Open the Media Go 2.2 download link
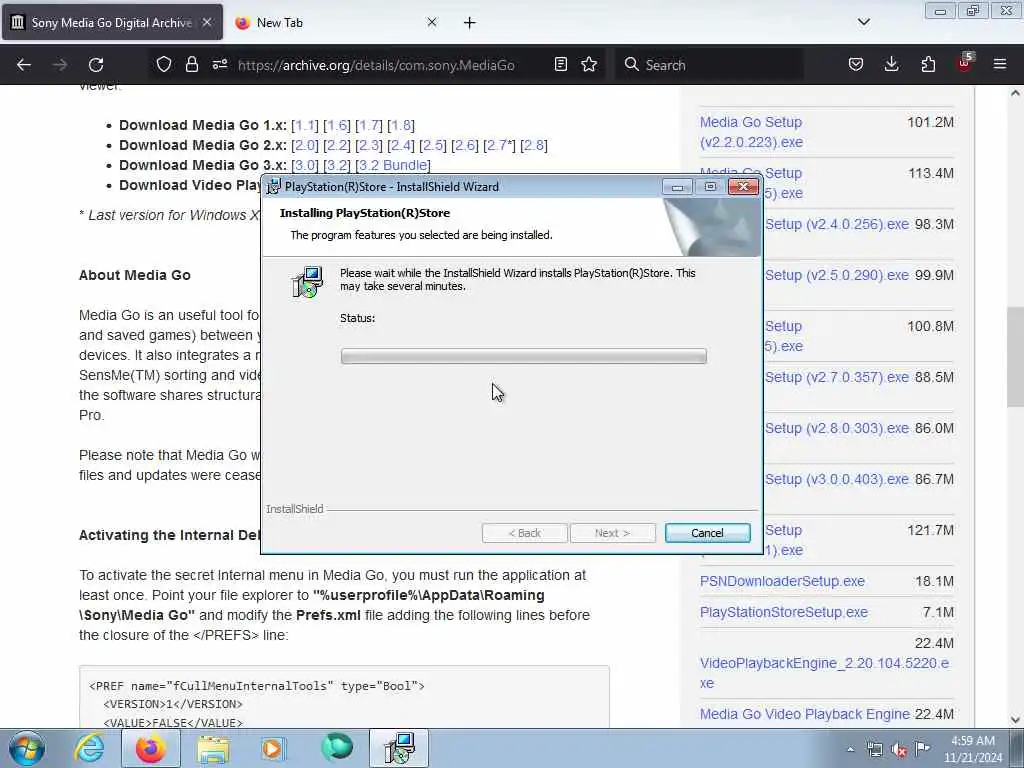Screen dimensions: 1024x768 pos(336,145)
